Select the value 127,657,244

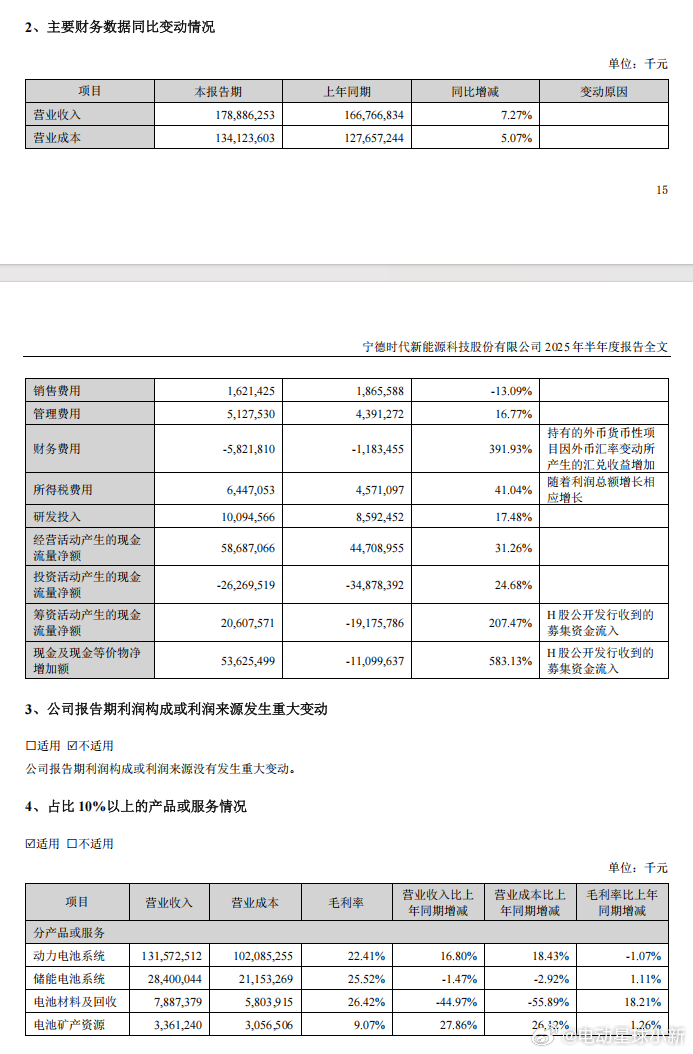(x=374, y=138)
